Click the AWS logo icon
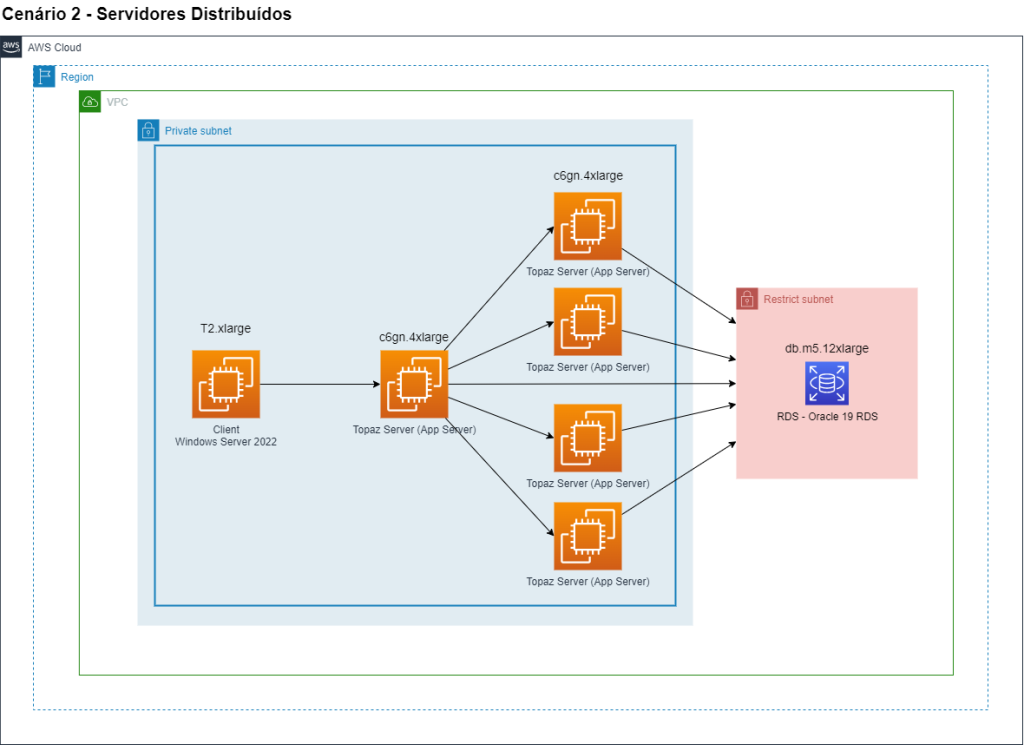 [x=11, y=47]
